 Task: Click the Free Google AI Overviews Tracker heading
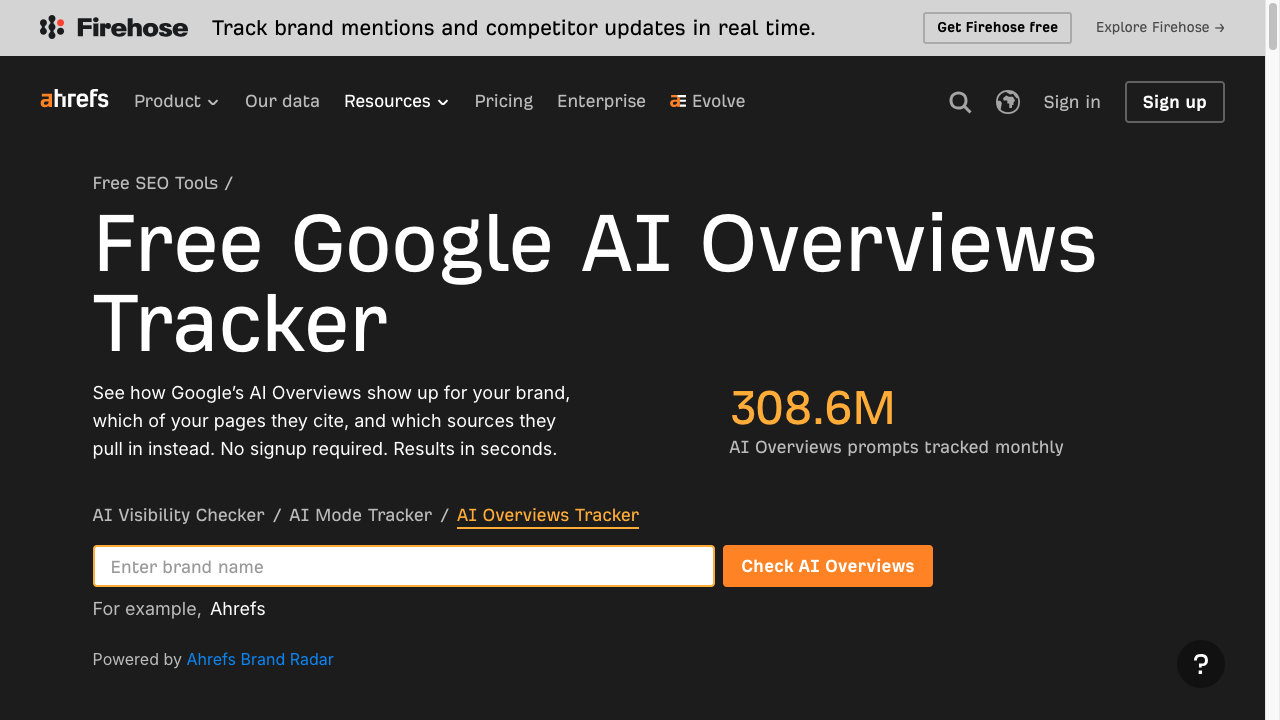click(x=595, y=284)
